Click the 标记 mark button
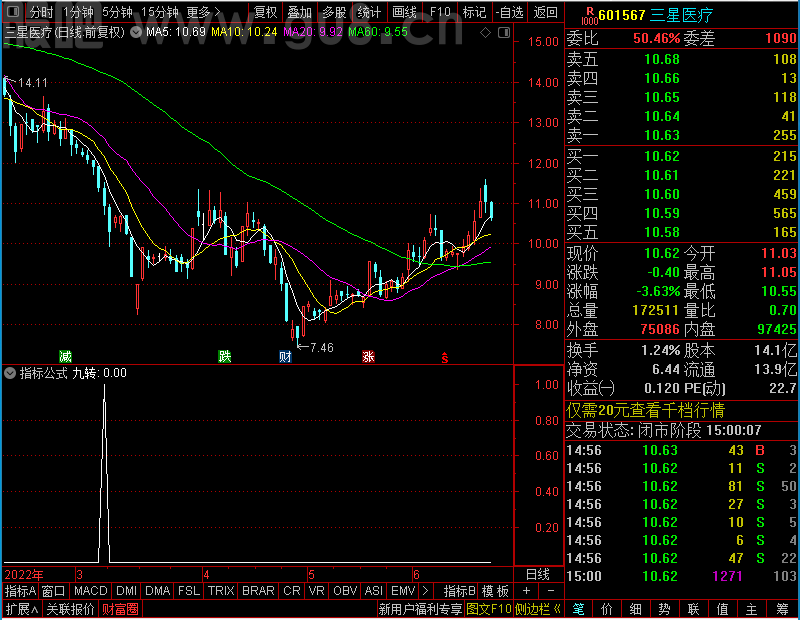Screen dimensions: 800x620 474,12
